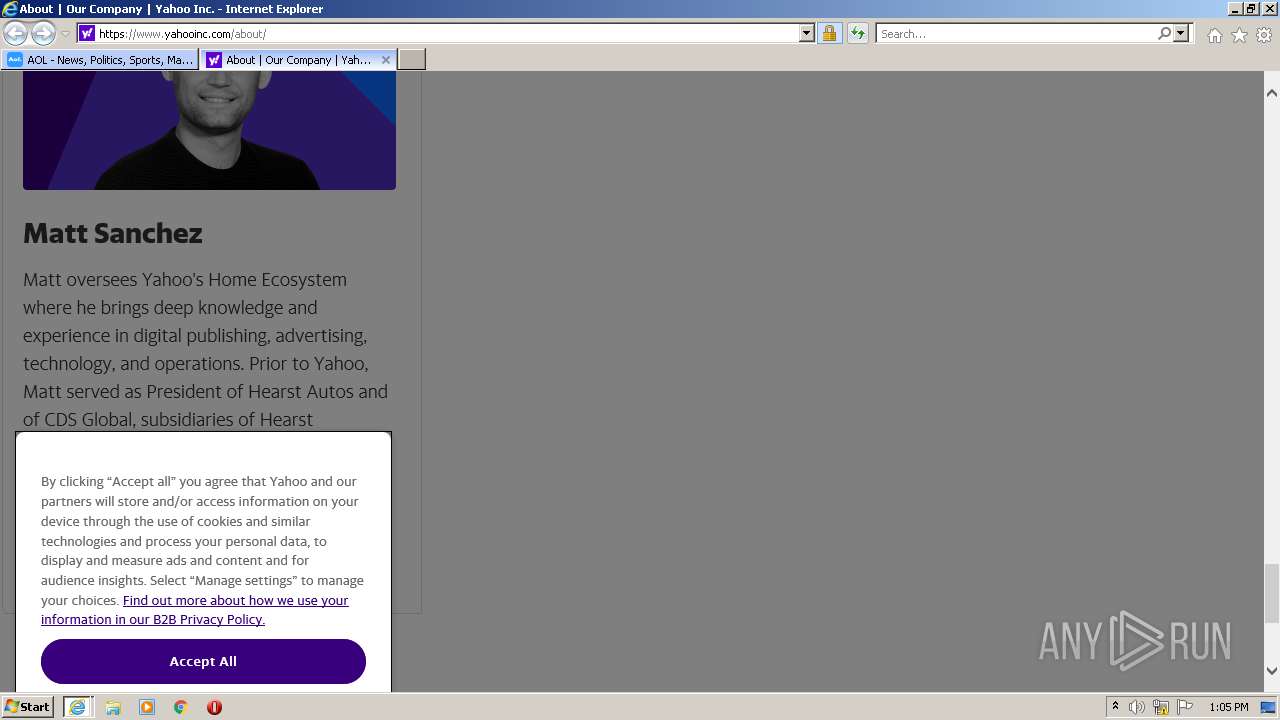
Task: Open the volume speaker tray icon
Action: point(1137,707)
